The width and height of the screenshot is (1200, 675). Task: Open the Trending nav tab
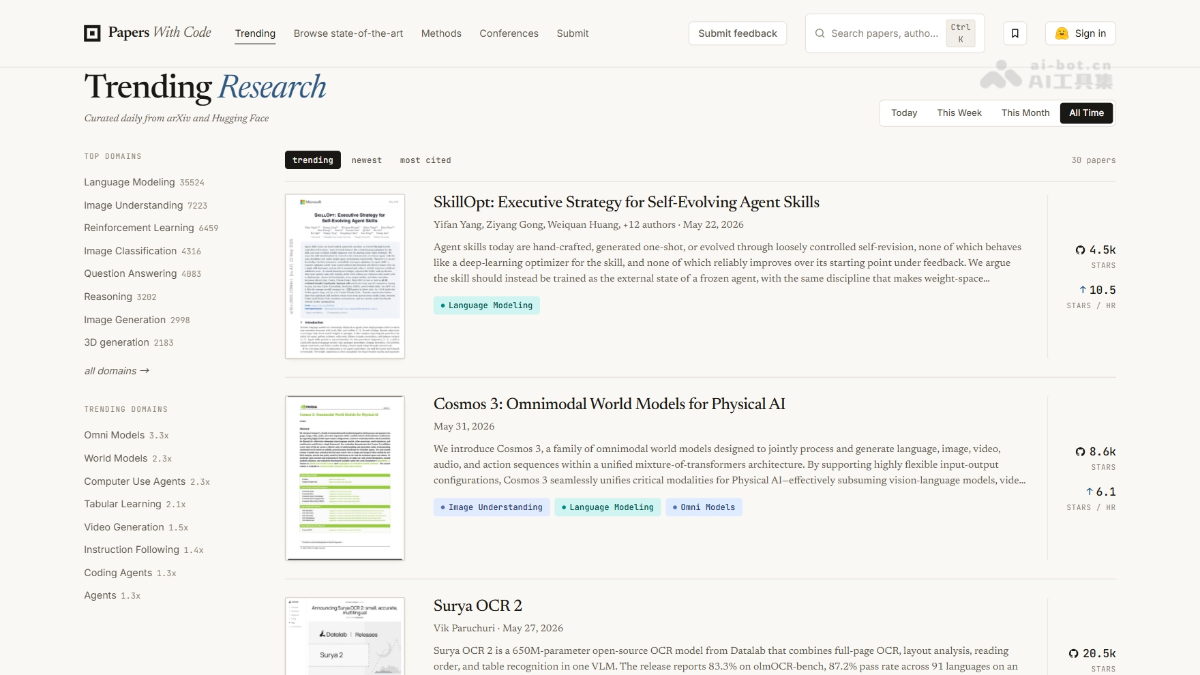click(255, 33)
